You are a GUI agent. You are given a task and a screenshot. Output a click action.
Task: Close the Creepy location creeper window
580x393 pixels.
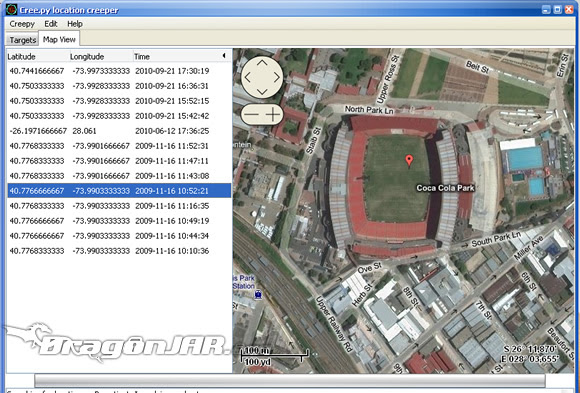(x=569, y=10)
